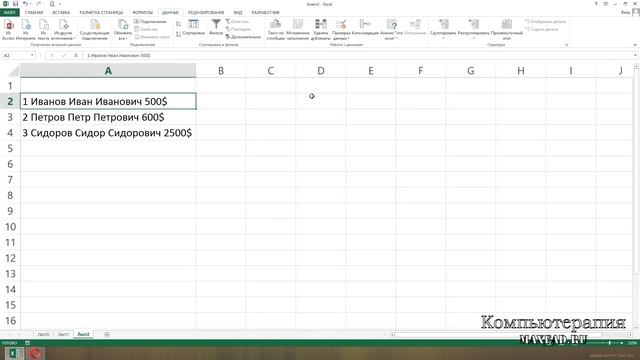640x360 pixels.
Task: Switch to the ВСТАВКА tab
Action: coord(61,13)
